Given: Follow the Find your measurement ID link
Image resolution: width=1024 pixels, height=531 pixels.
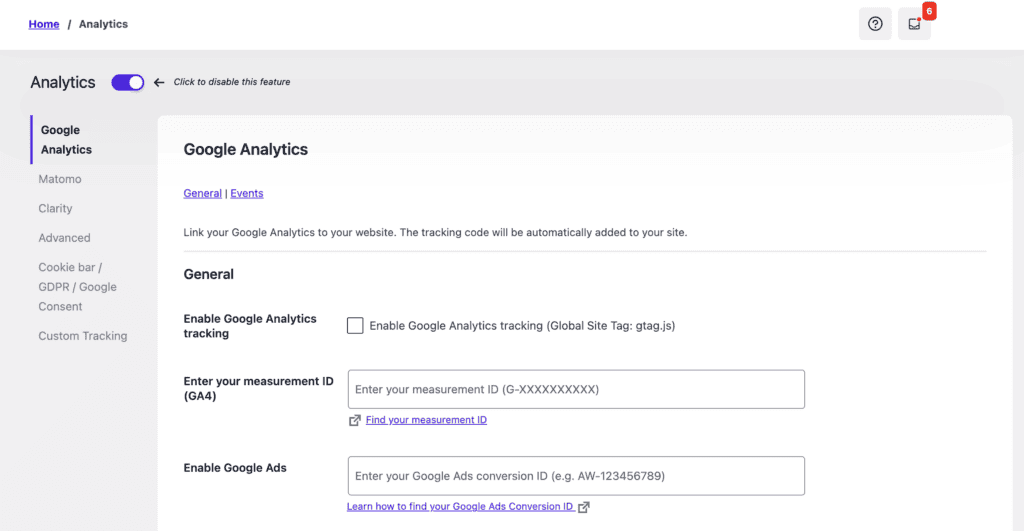Looking at the screenshot, I should pyautogui.click(x=426, y=420).
